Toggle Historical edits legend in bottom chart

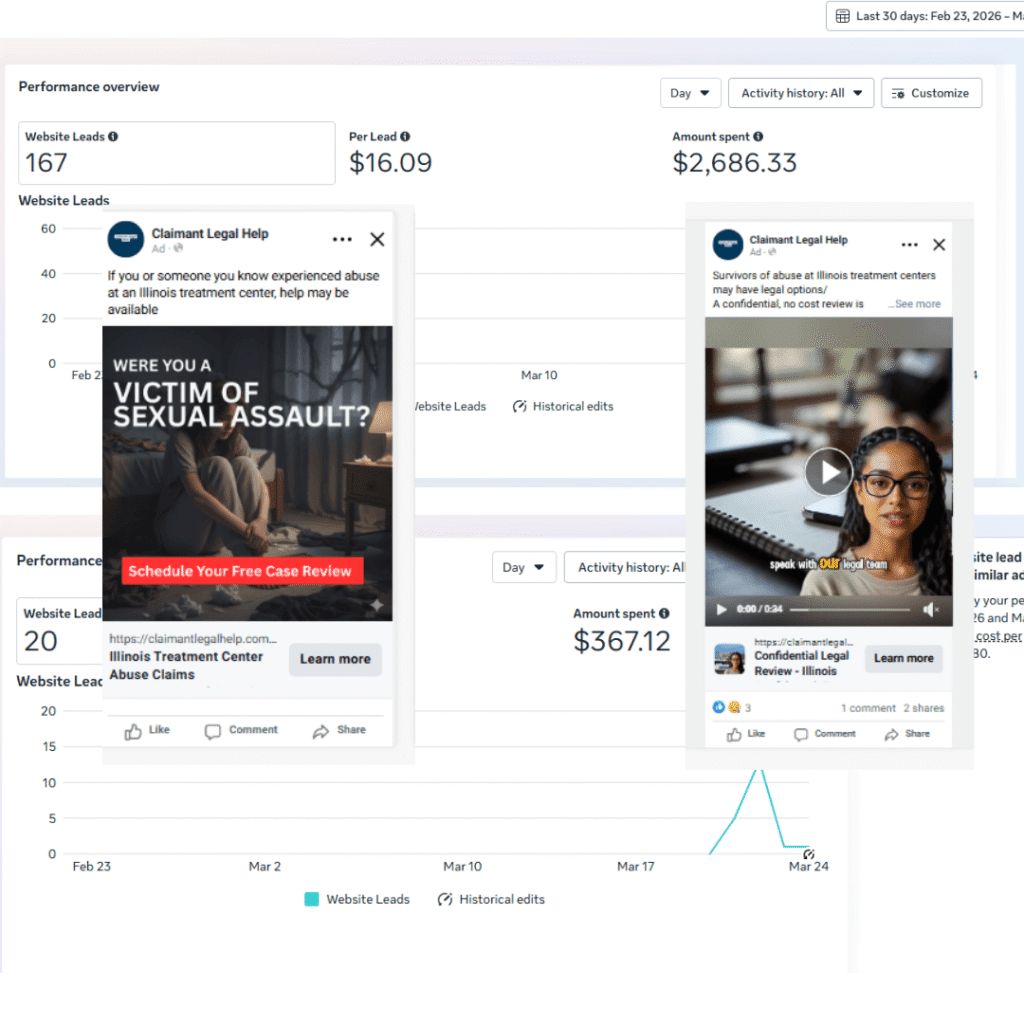tap(446, 899)
